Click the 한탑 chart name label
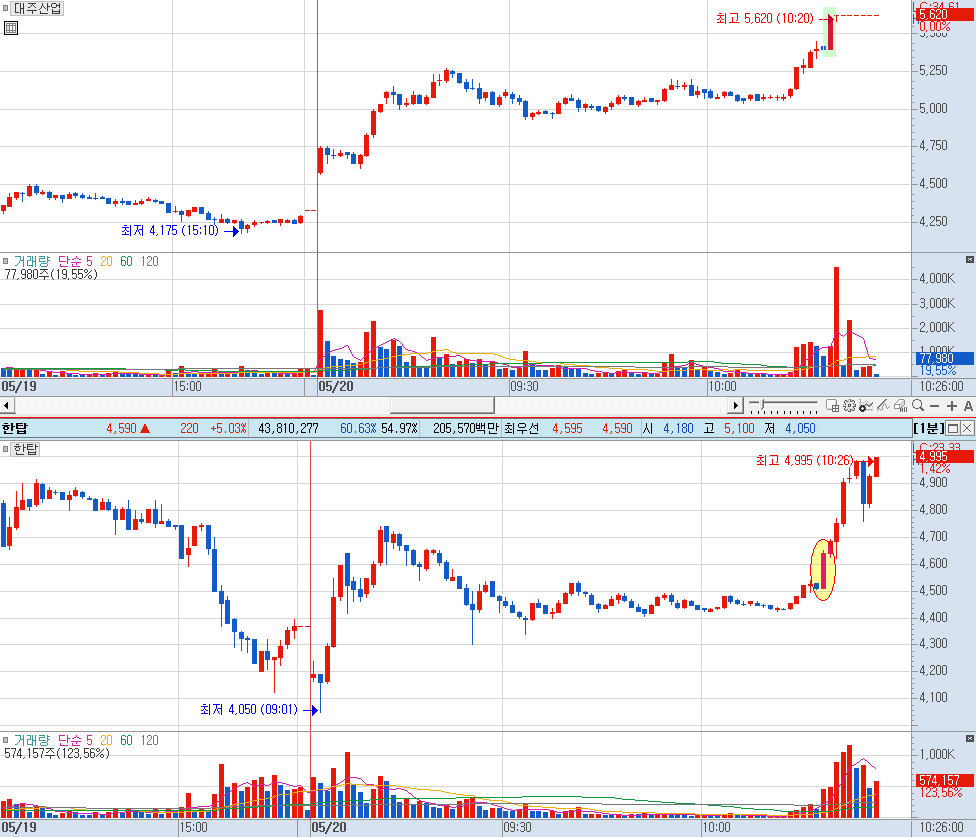 click(26, 449)
